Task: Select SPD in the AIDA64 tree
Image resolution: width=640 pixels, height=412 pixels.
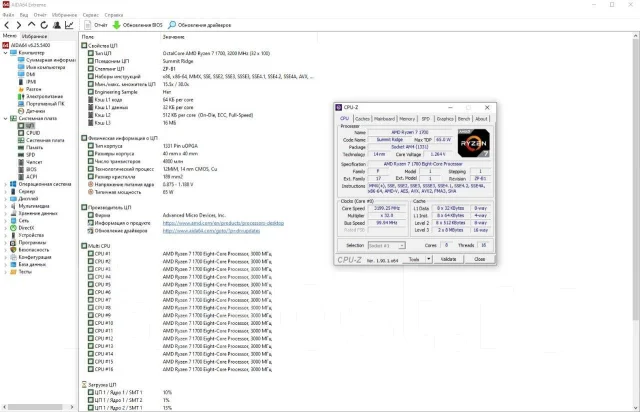Action: 27,155
